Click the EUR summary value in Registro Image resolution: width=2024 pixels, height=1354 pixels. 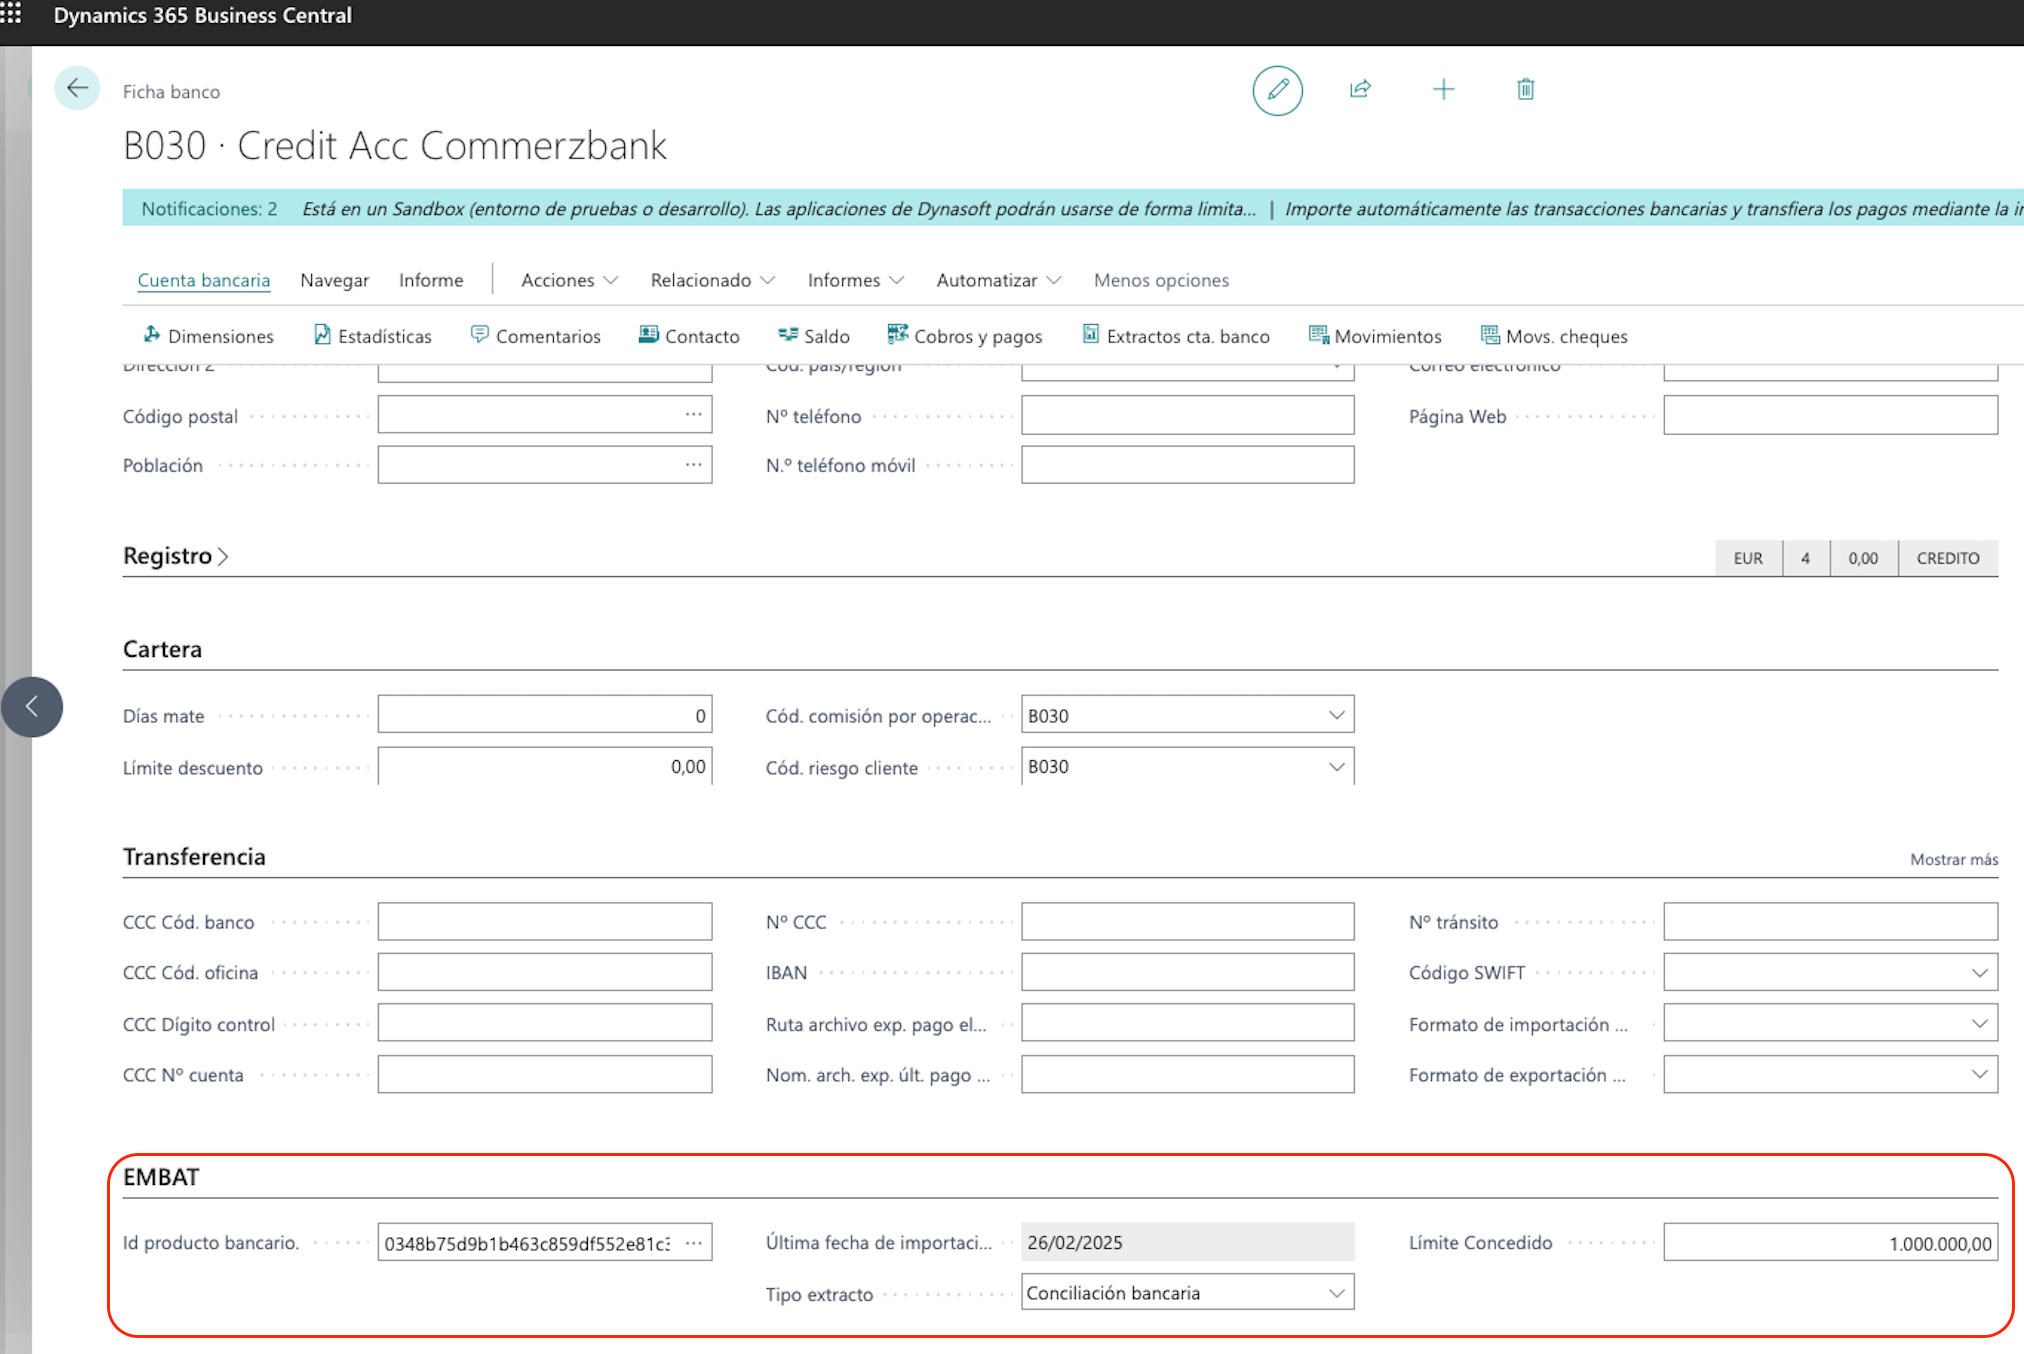[1748, 558]
